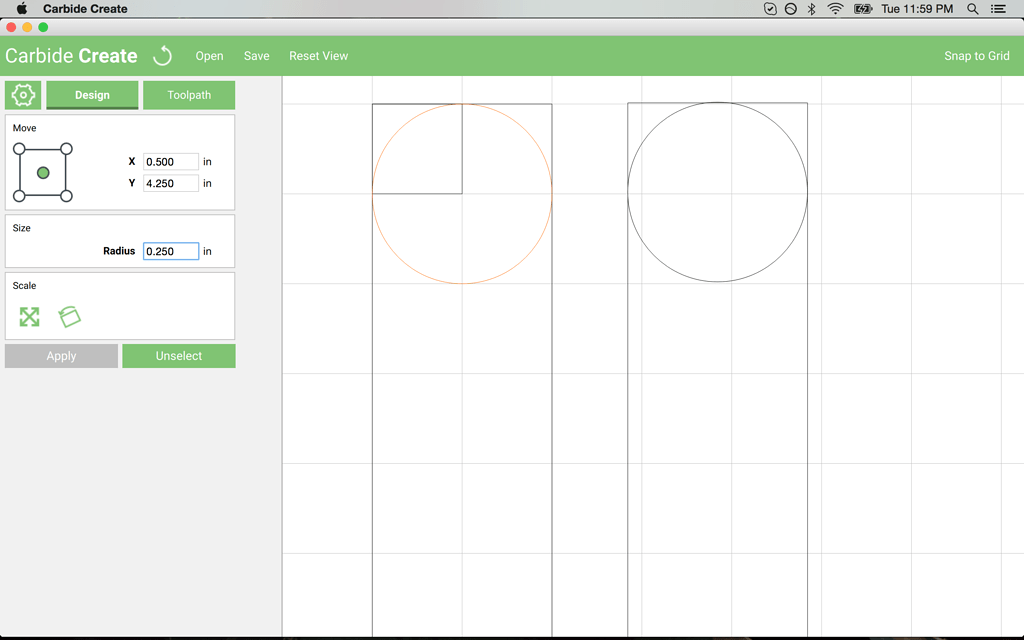Click the battery status icon
The width and height of the screenshot is (1024, 640).
[863, 8]
